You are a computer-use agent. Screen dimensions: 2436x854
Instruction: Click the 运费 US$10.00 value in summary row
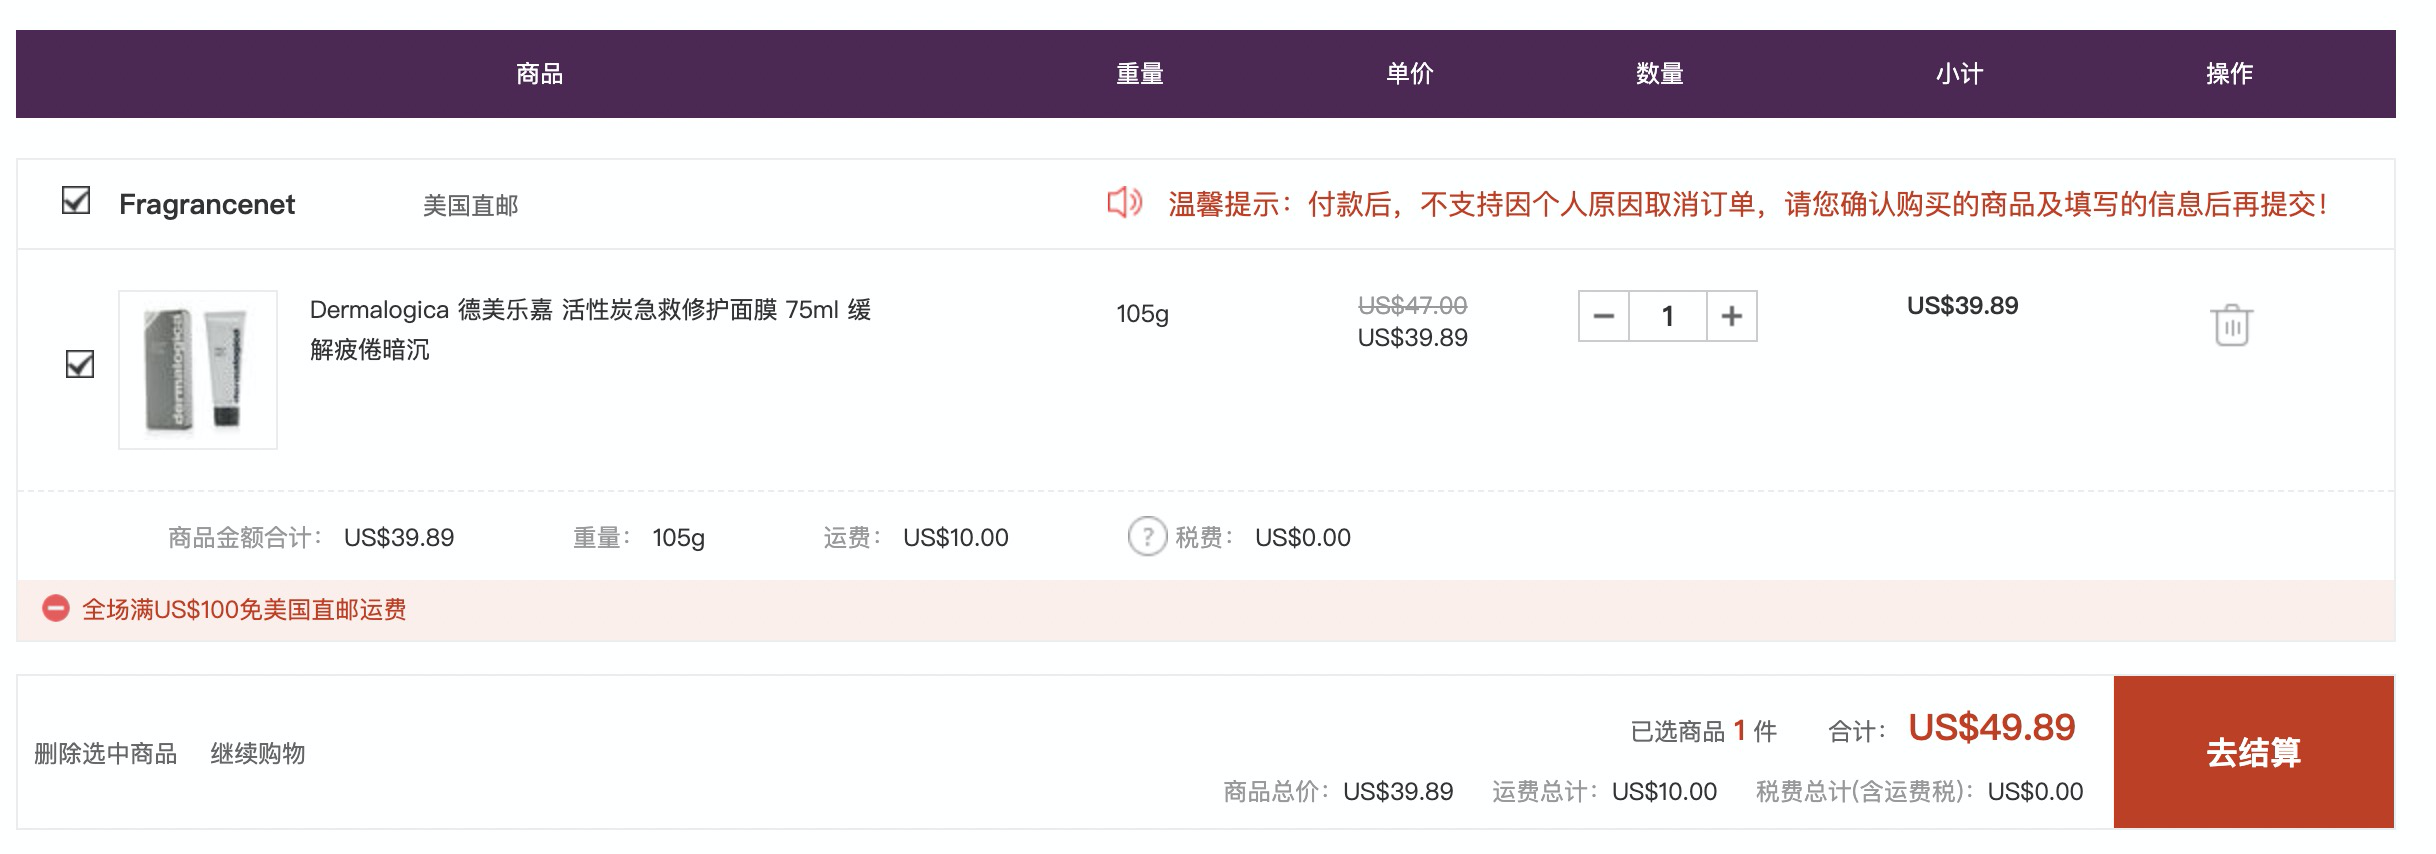(x=955, y=538)
